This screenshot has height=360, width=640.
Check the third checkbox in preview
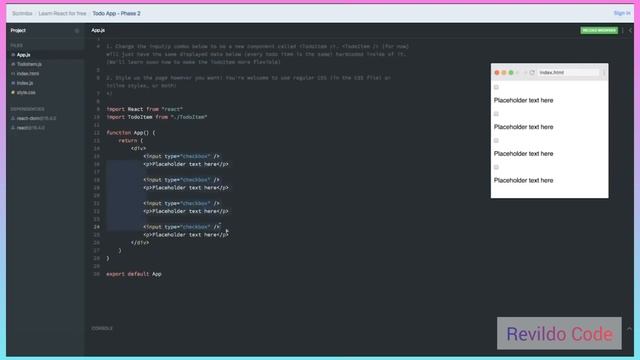pos(496,140)
